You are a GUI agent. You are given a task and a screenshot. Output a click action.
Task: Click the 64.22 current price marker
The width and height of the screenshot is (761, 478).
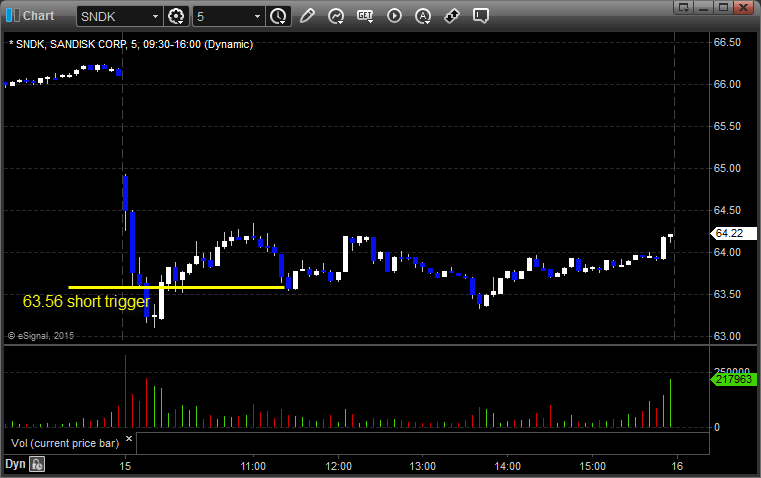pos(733,233)
